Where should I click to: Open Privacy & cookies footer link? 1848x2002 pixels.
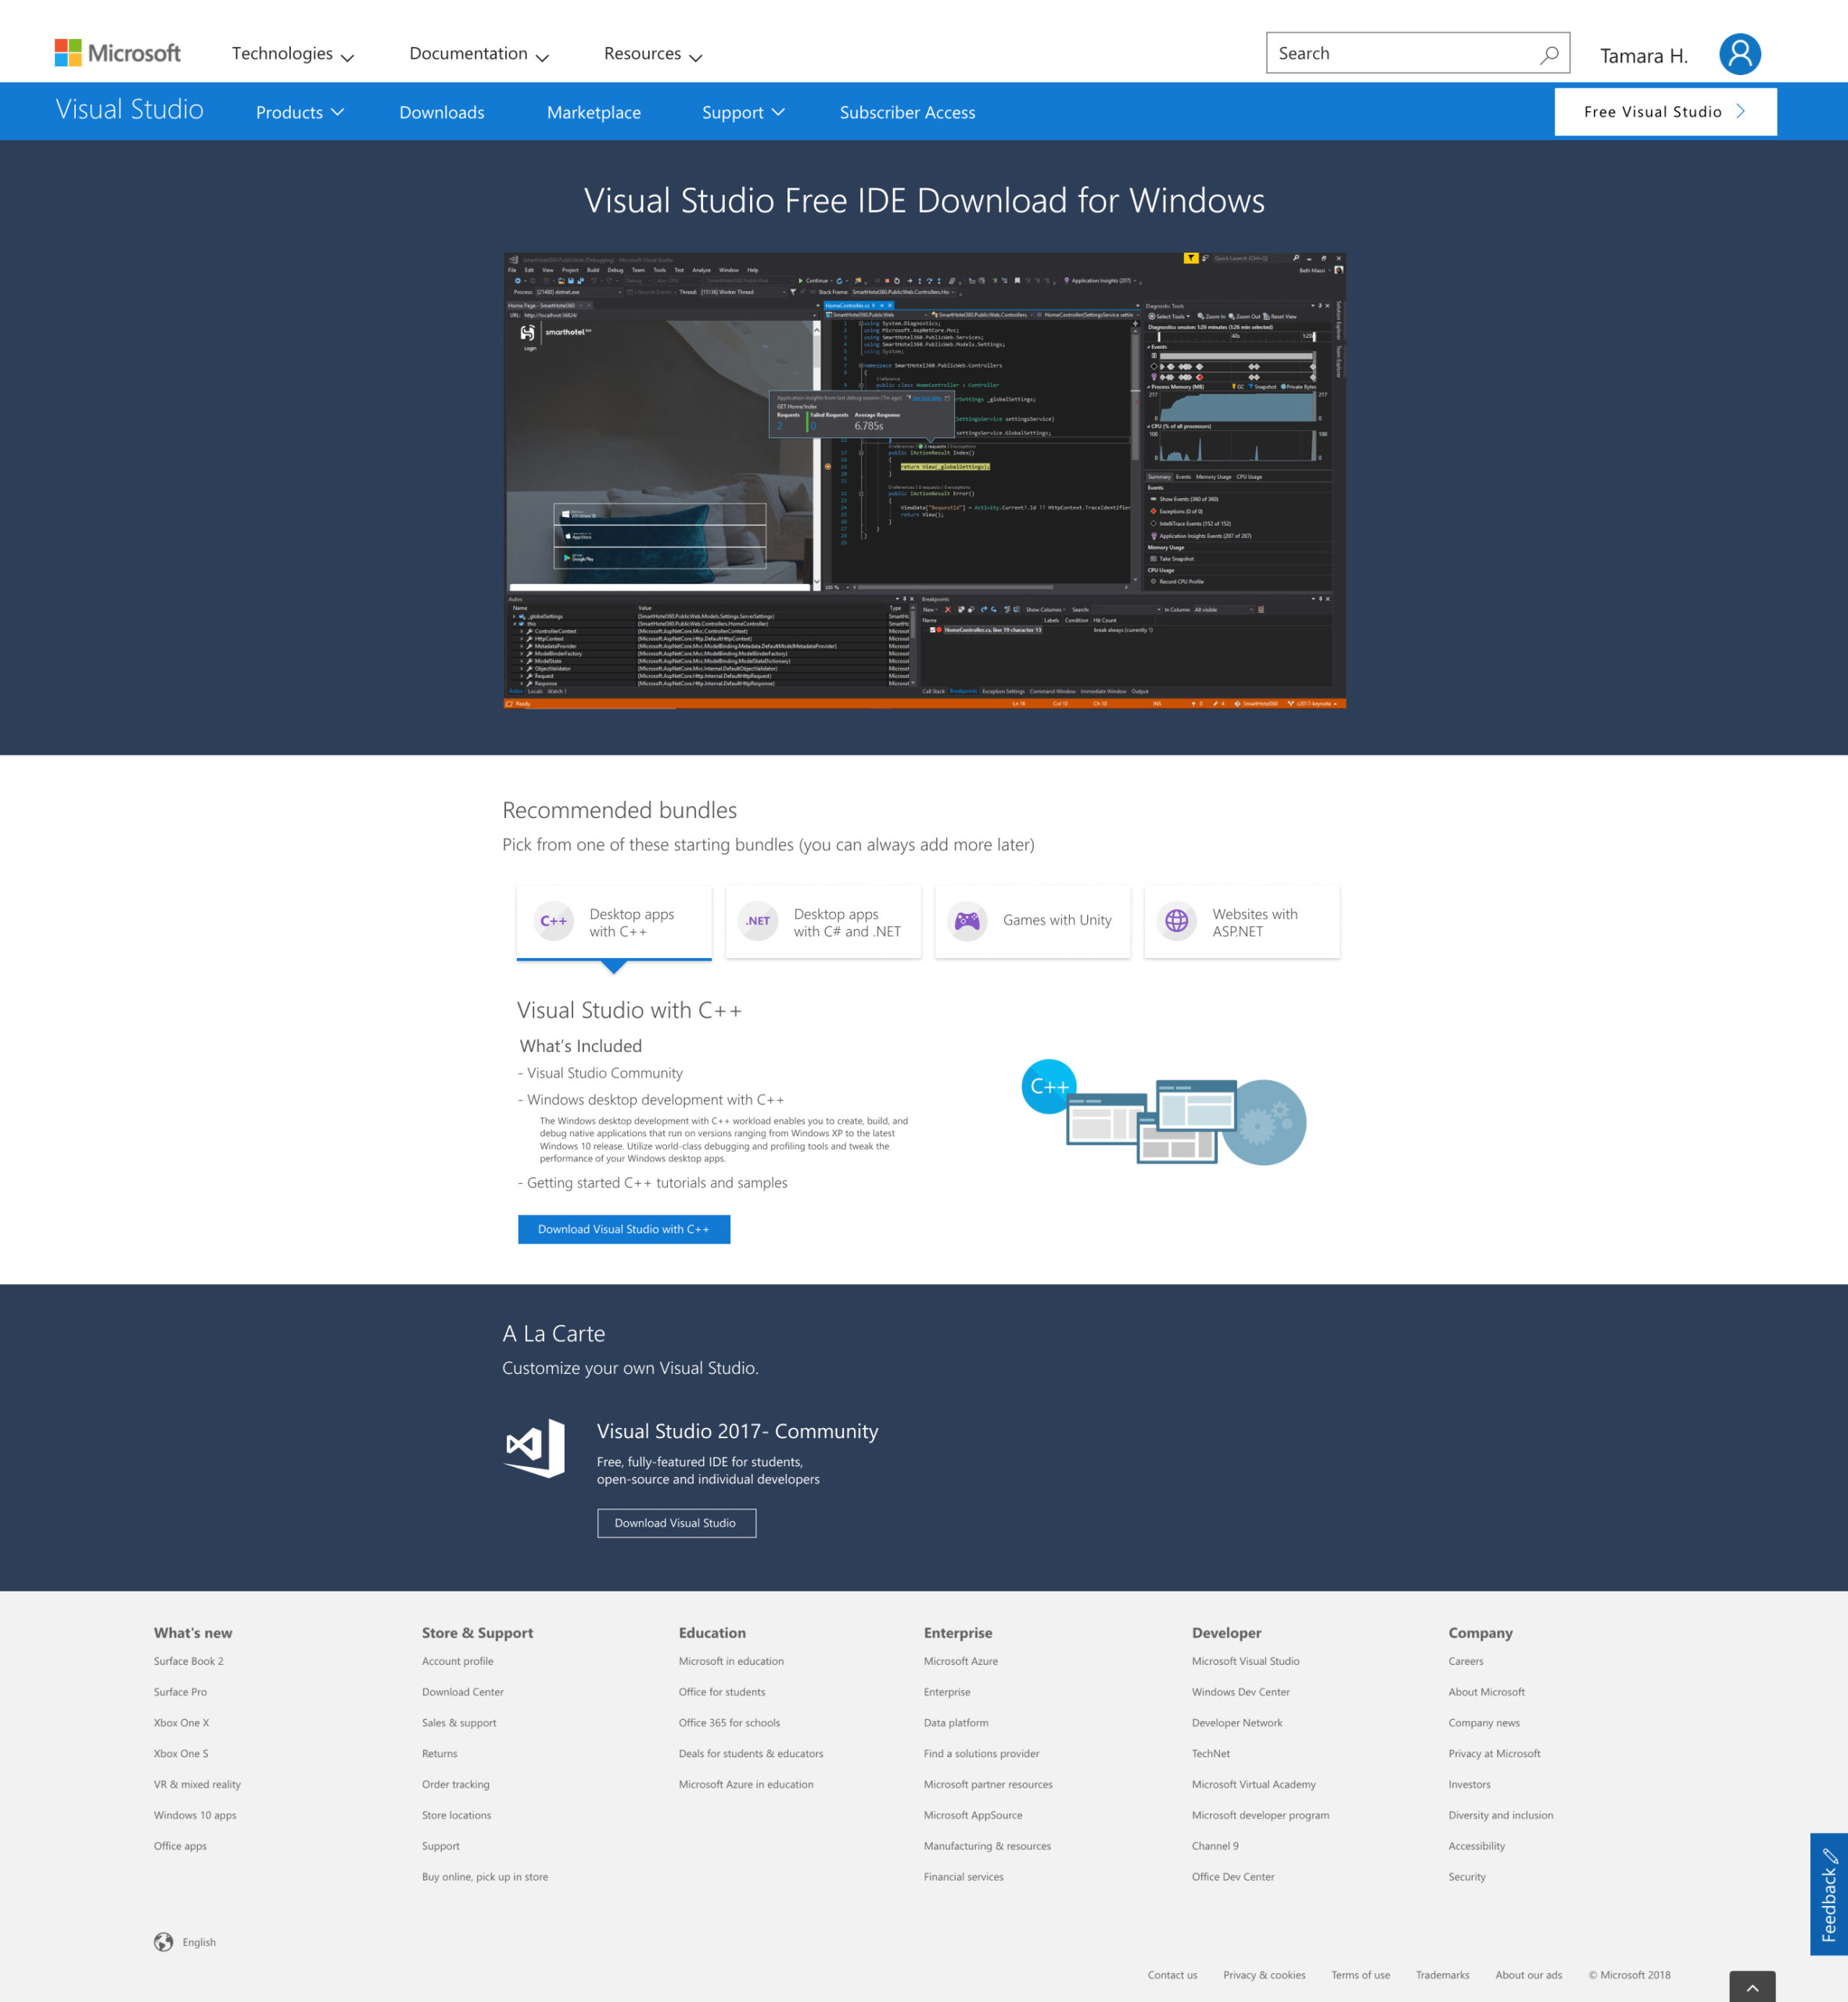click(1264, 1975)
